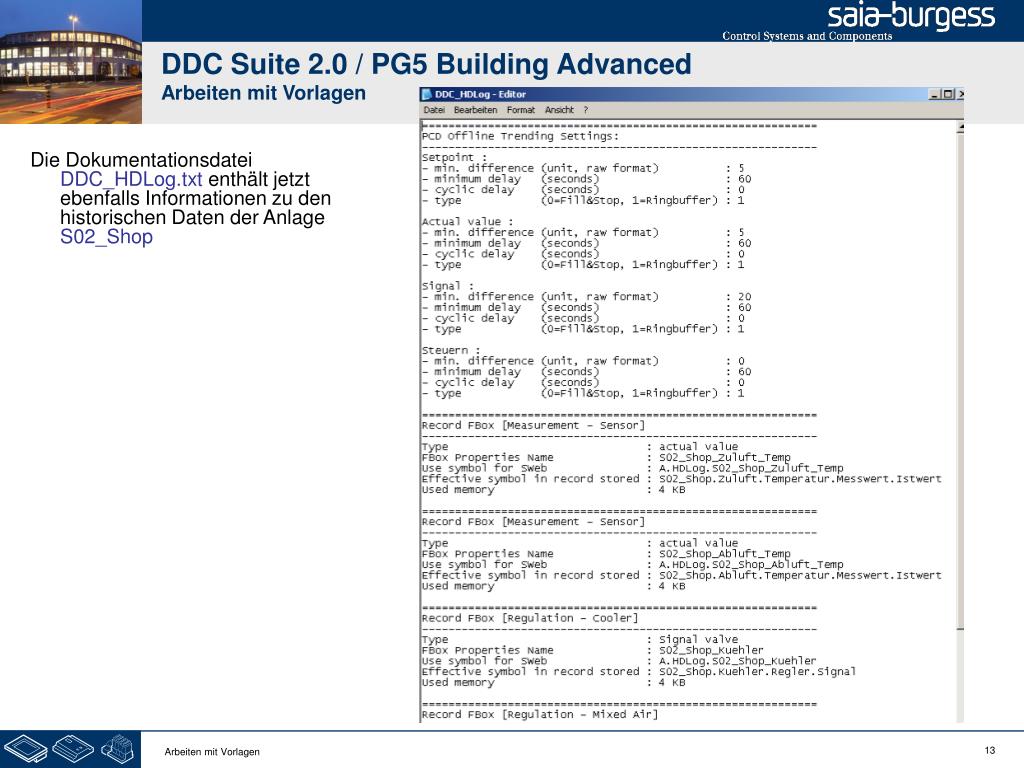
Task: Click the saia-burgess logo
Action: 911,16
